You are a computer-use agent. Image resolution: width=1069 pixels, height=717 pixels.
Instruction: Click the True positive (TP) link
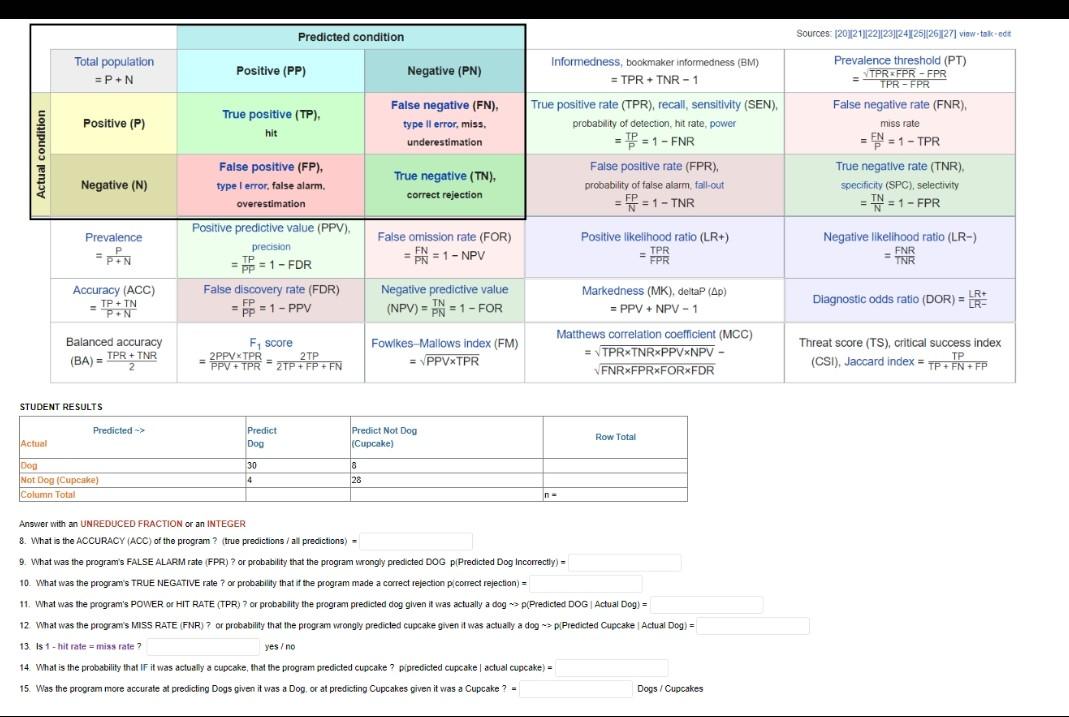click(271, 115)
